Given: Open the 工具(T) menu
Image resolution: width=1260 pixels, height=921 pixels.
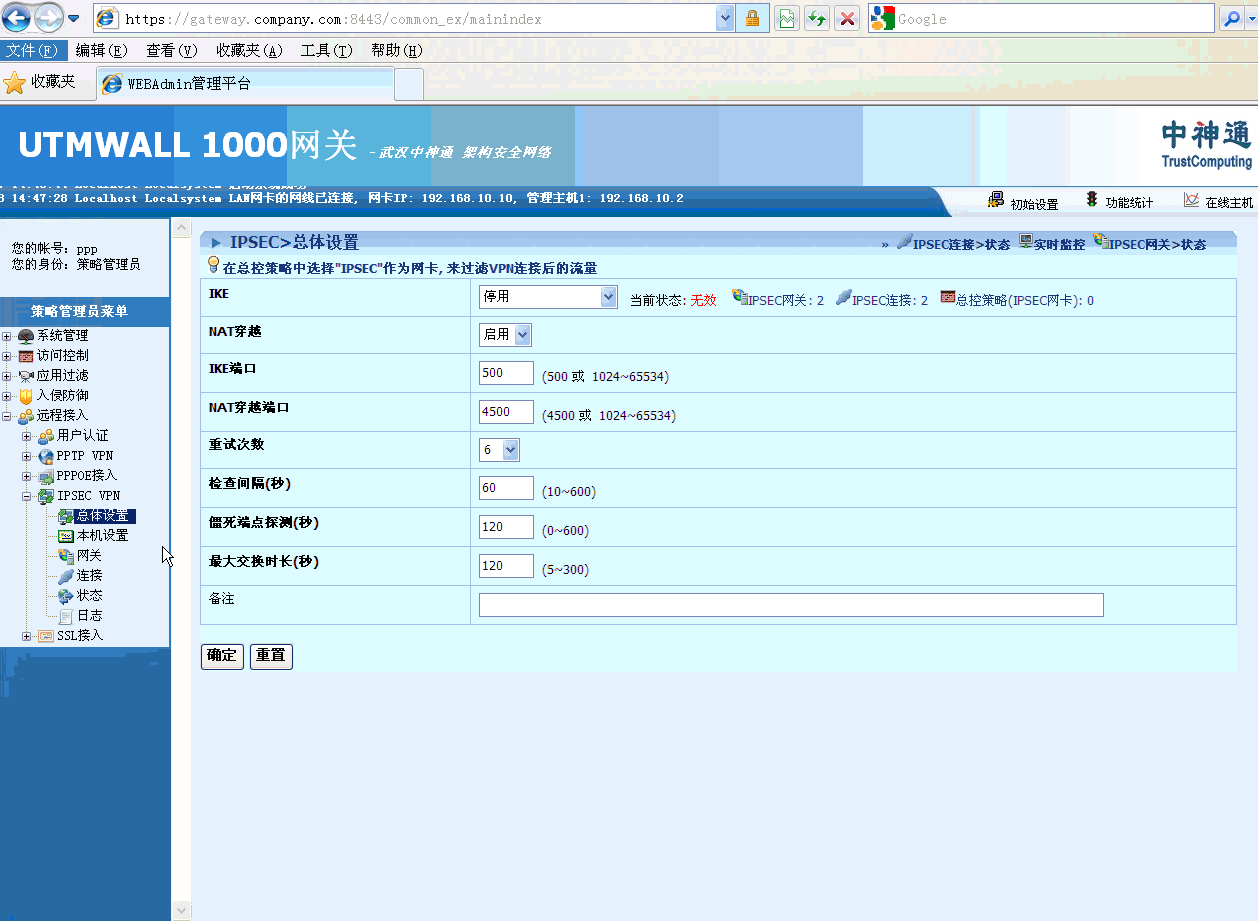Looking at the screenshot, I should pyautogui.click(x=326, y=51).
